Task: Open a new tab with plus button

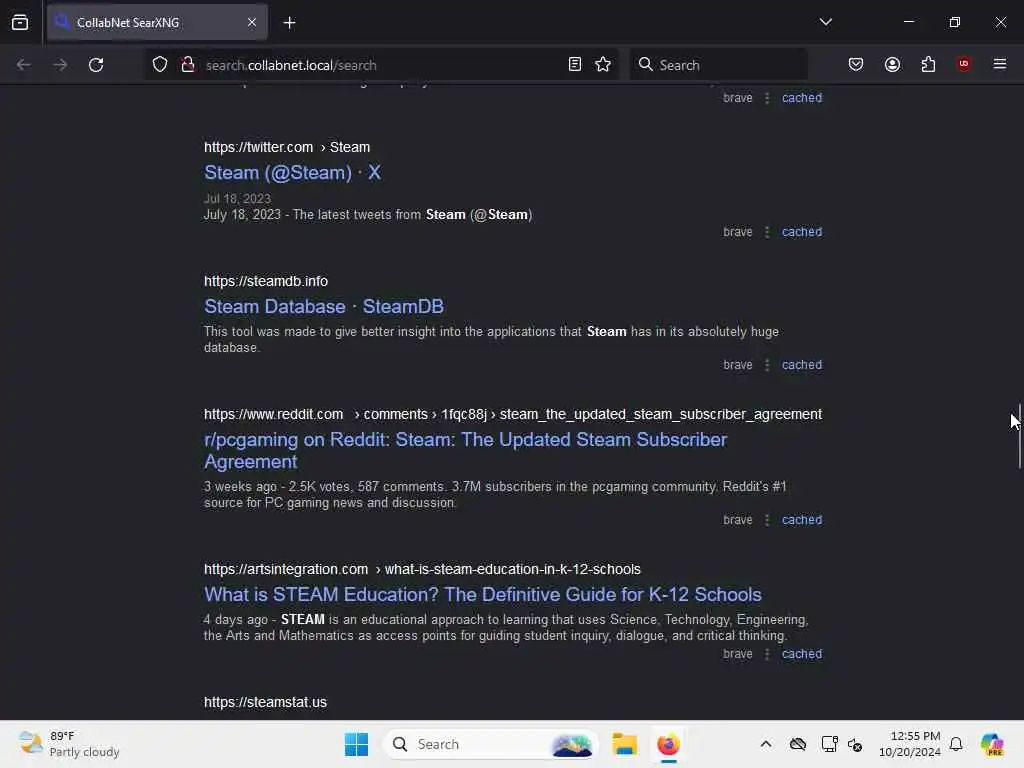Action: click(x=289, y=23)
